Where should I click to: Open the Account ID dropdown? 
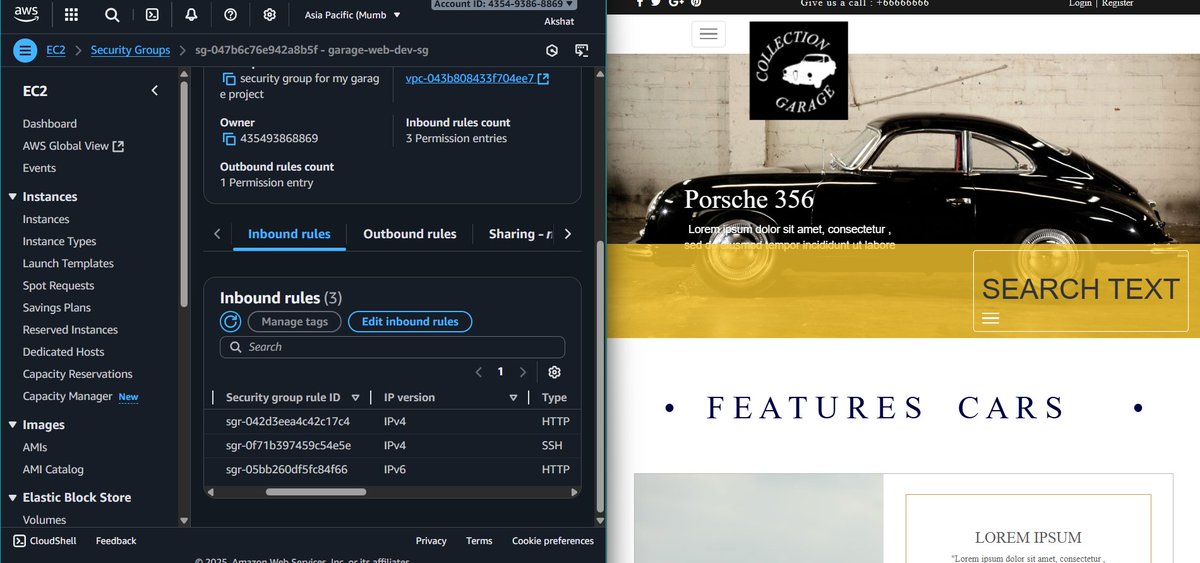coord(505,4)
